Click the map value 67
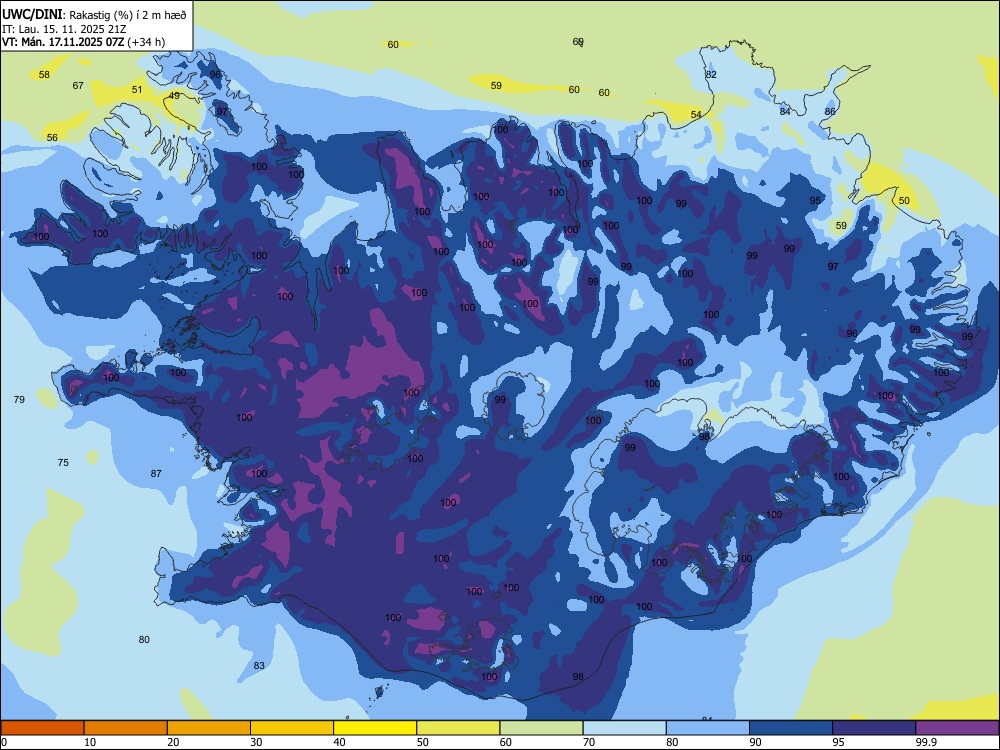Viewport: 1000px width, 750px height. point(78,85)
